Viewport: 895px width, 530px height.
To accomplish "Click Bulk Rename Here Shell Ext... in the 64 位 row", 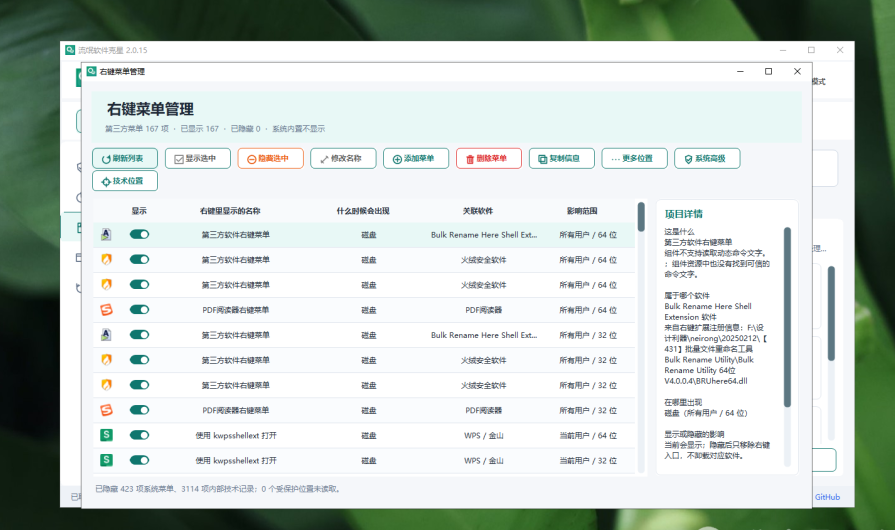I will coord(484,234).
